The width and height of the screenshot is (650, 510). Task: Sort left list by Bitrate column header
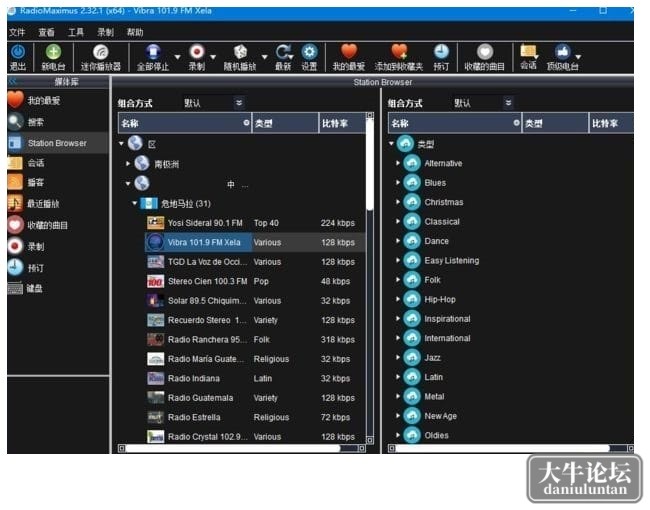click(x=342, y=123)
